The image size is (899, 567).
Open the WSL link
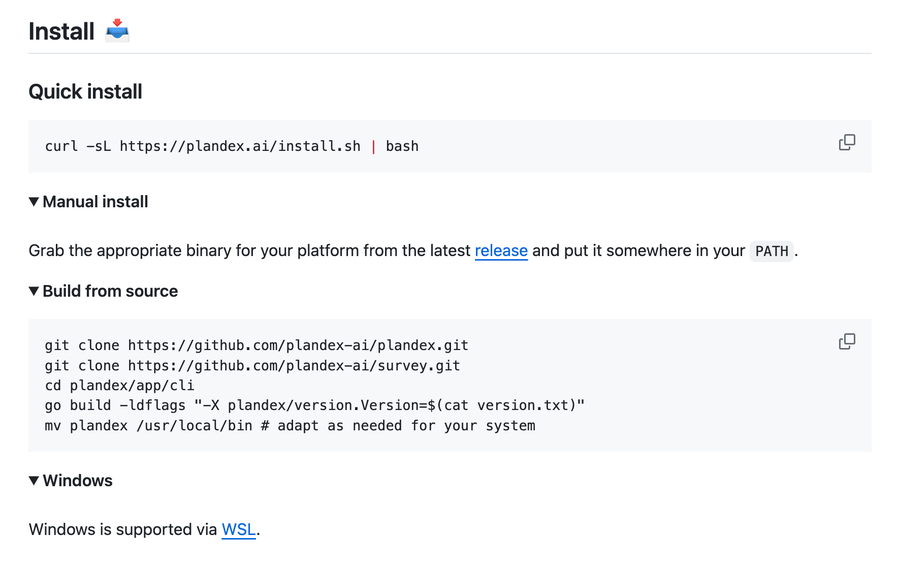click(x=239, y=529)
